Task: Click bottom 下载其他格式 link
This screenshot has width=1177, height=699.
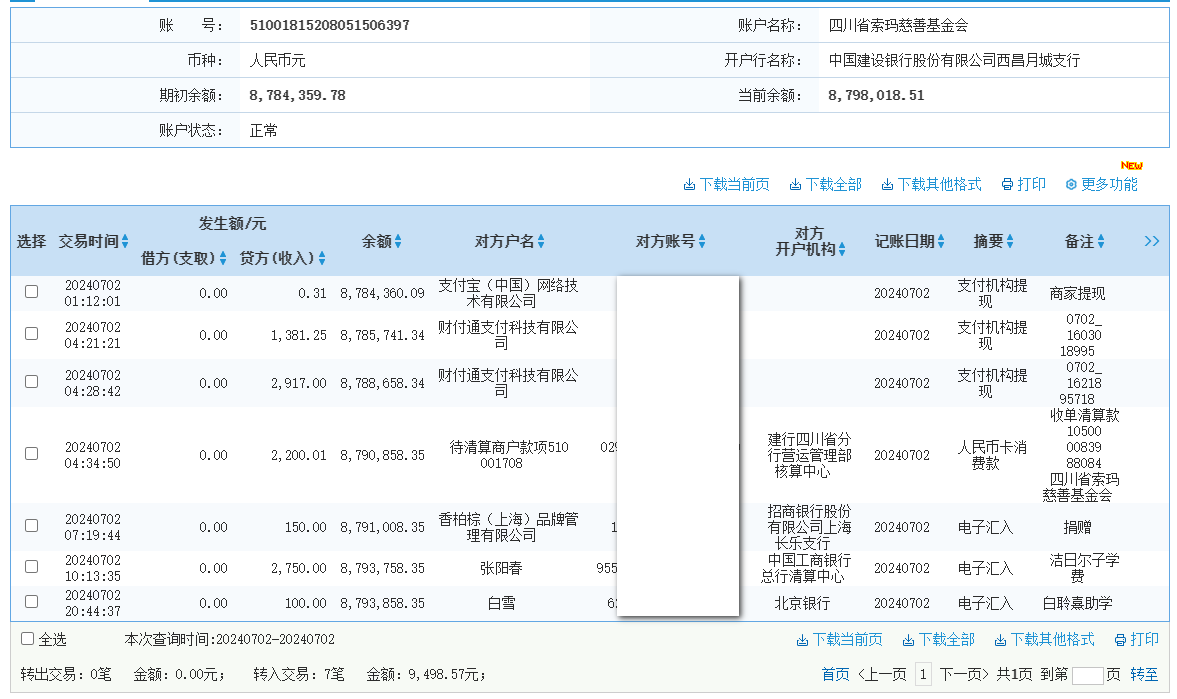Action: pos(1045,640)
